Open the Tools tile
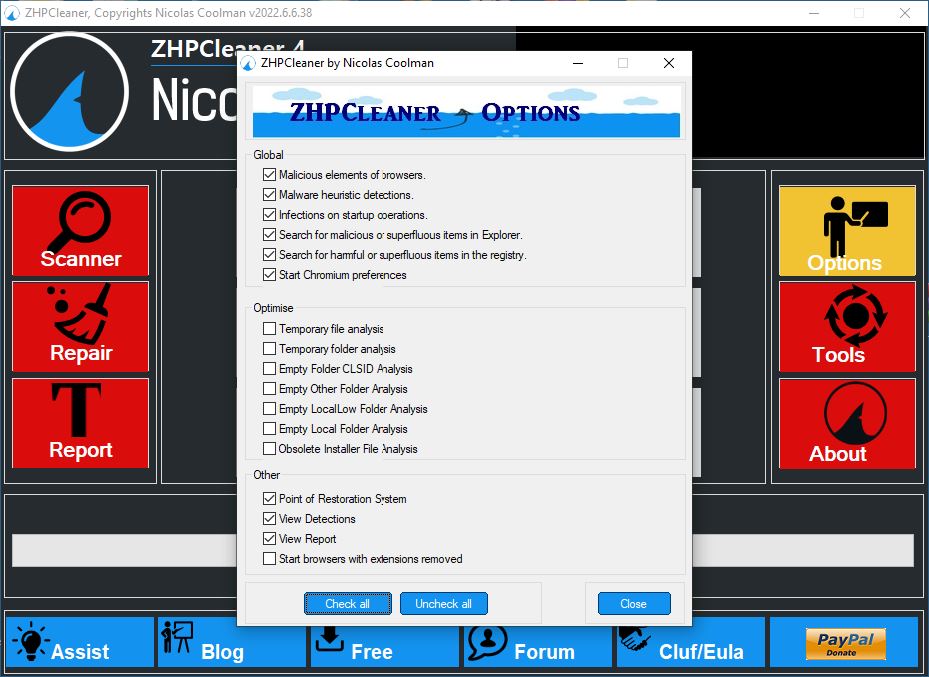 pos(847,327)
